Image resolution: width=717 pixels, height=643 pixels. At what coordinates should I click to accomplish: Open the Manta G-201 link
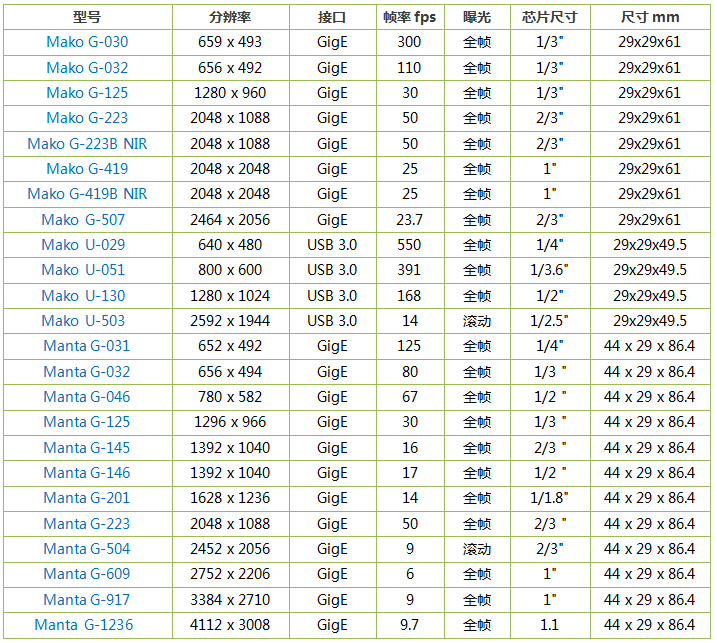pyautogui.click(x=87, y=498)
